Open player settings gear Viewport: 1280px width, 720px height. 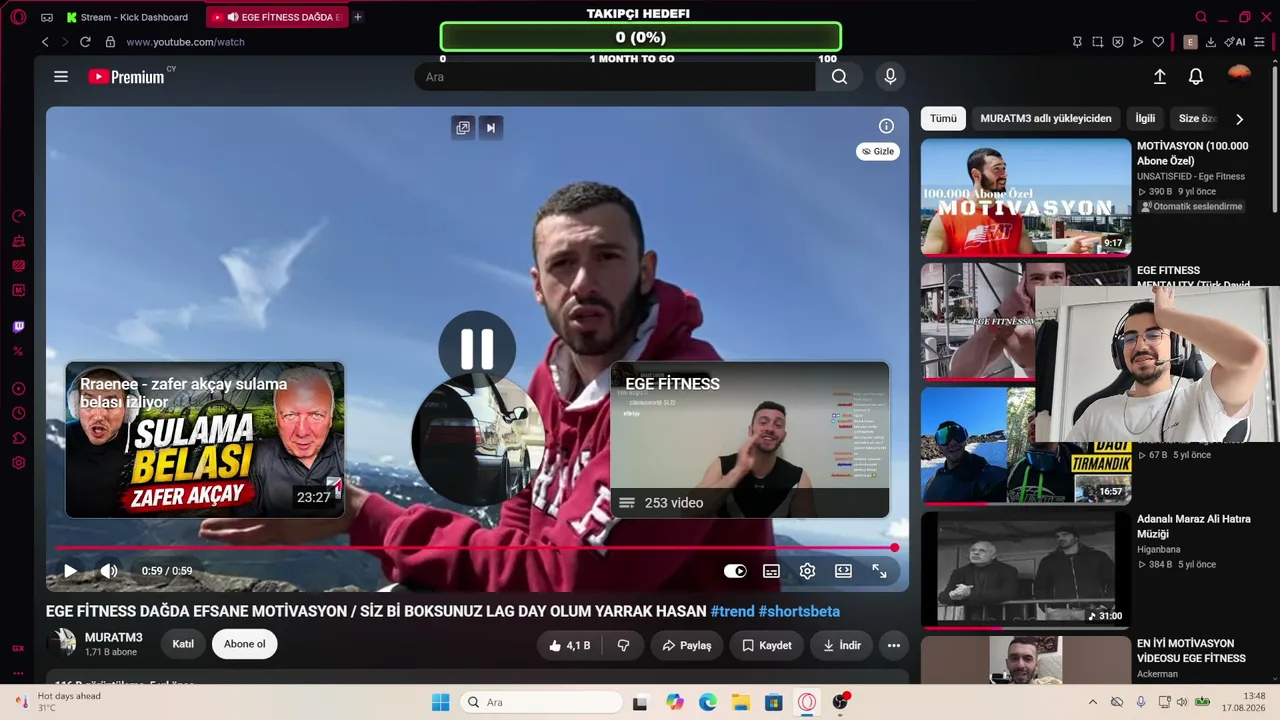coord(807,571)
